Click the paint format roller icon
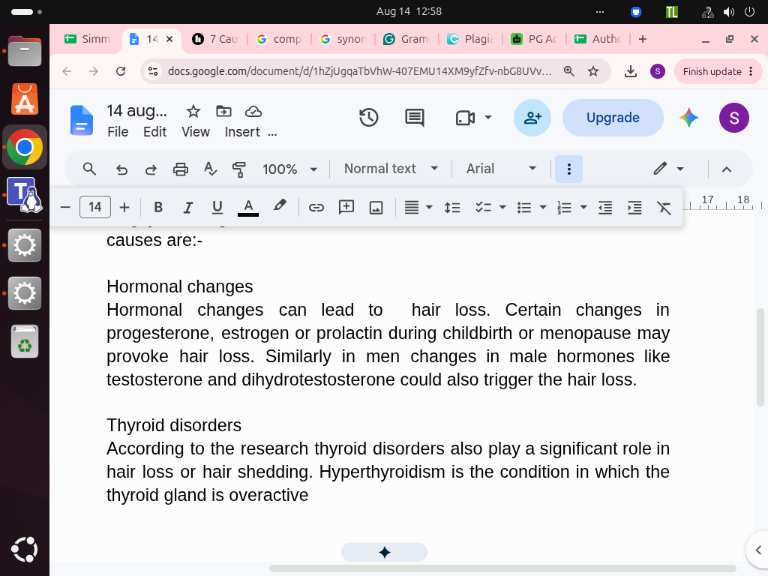The height and width of the screenshot is (576, 768). 239,169
